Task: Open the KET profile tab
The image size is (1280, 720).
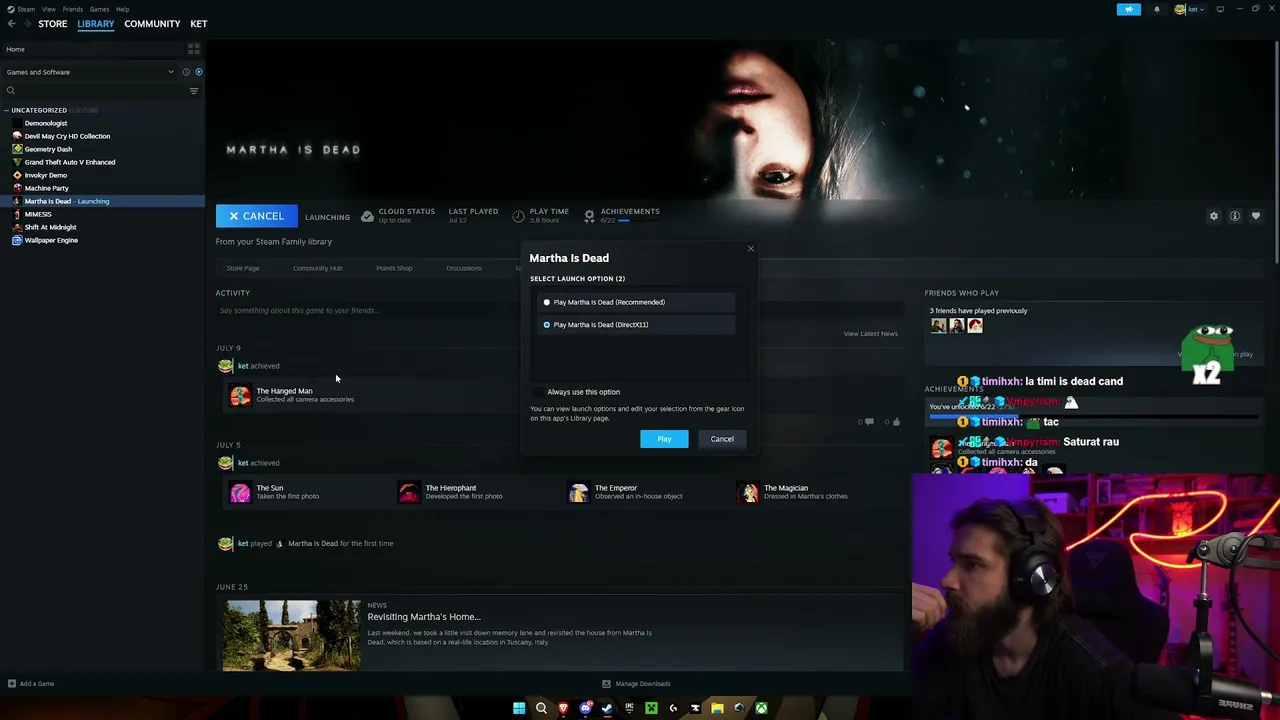Action: (199, 24)
